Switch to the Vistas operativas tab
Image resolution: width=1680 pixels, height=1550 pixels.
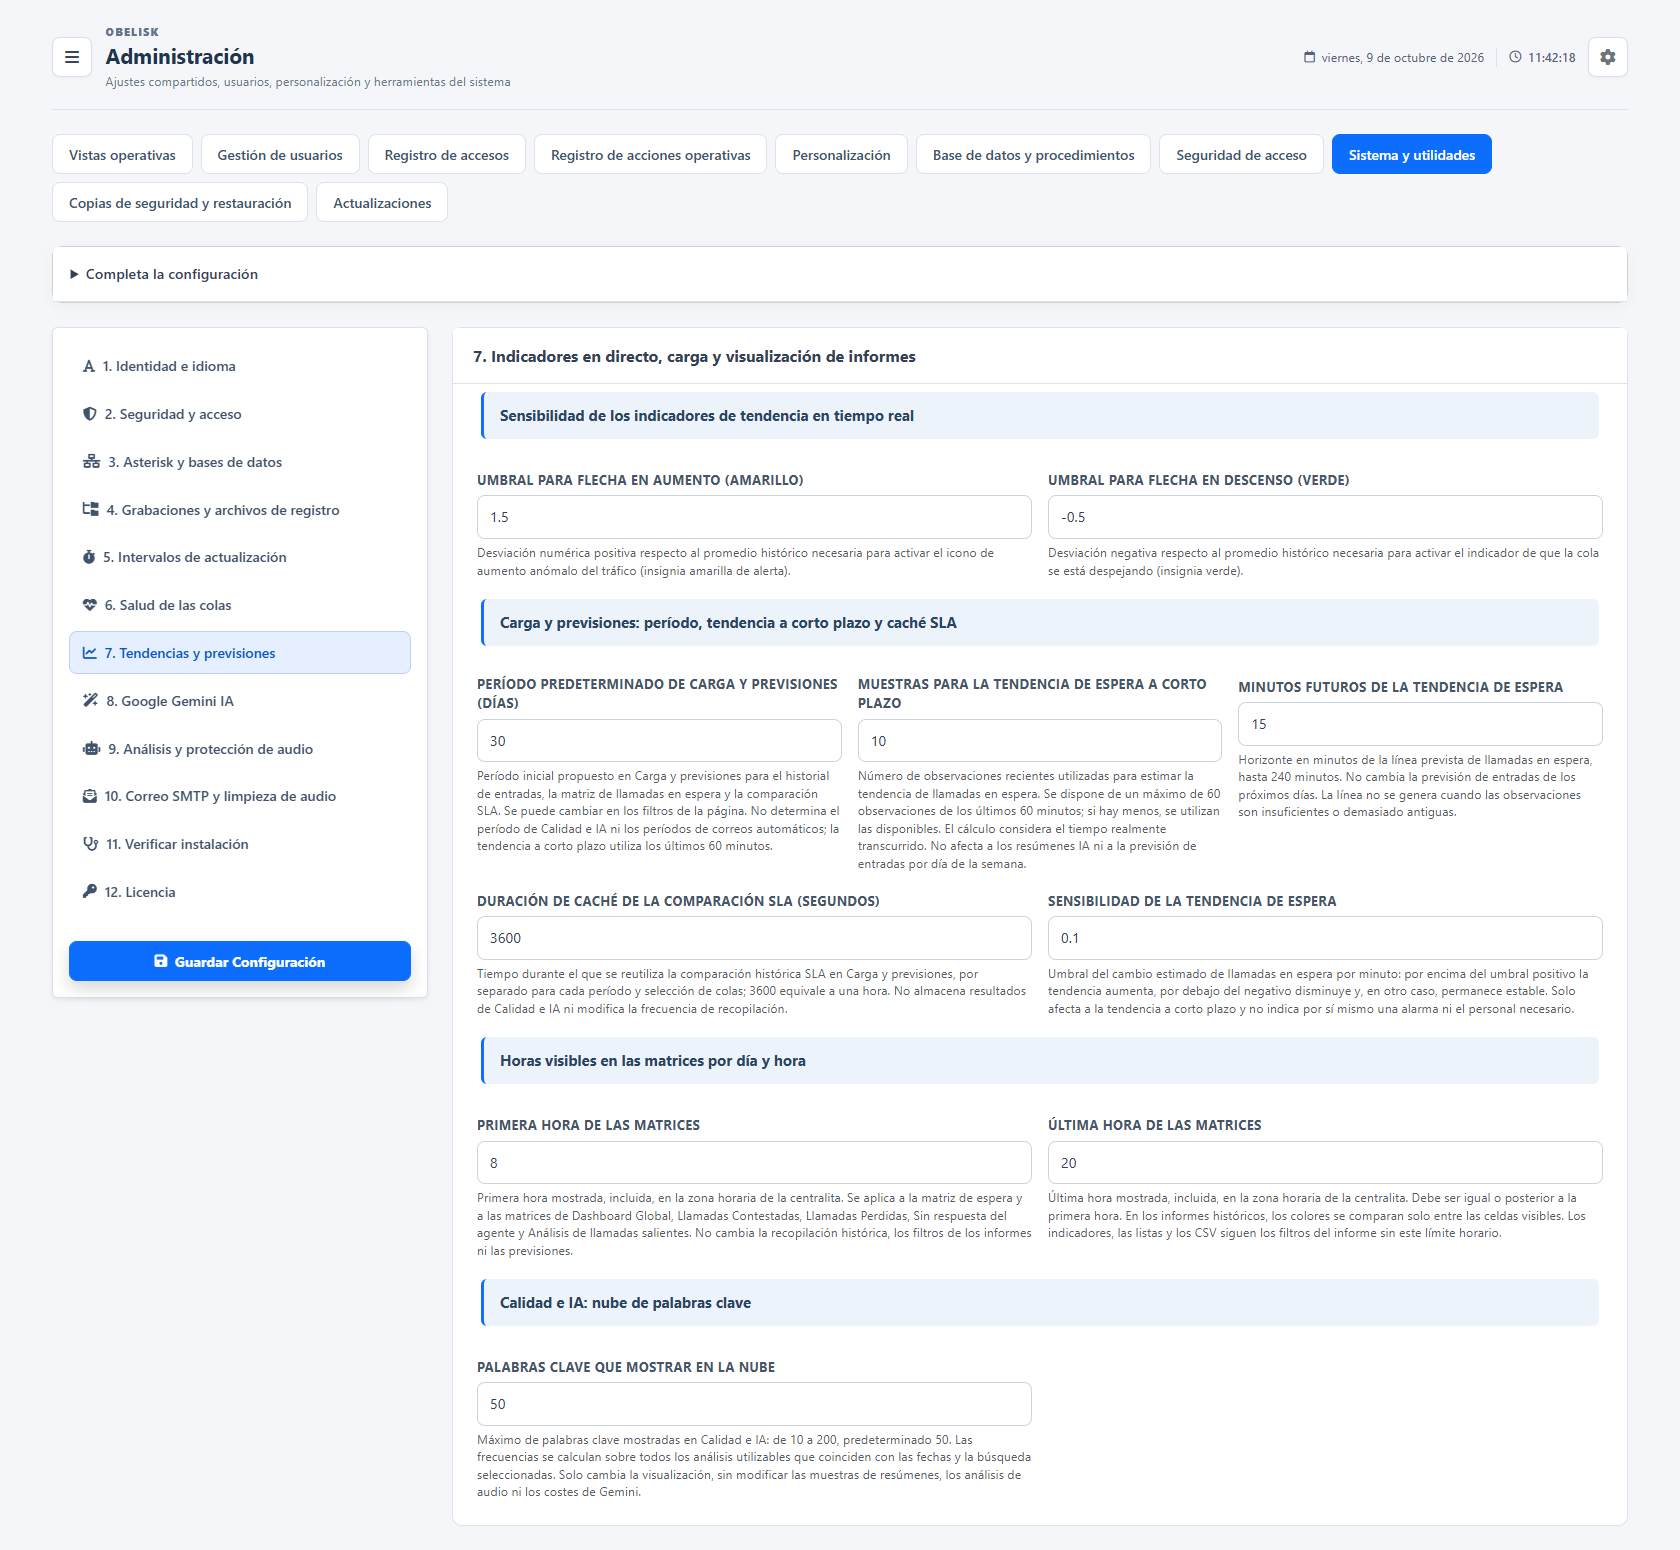122,155
